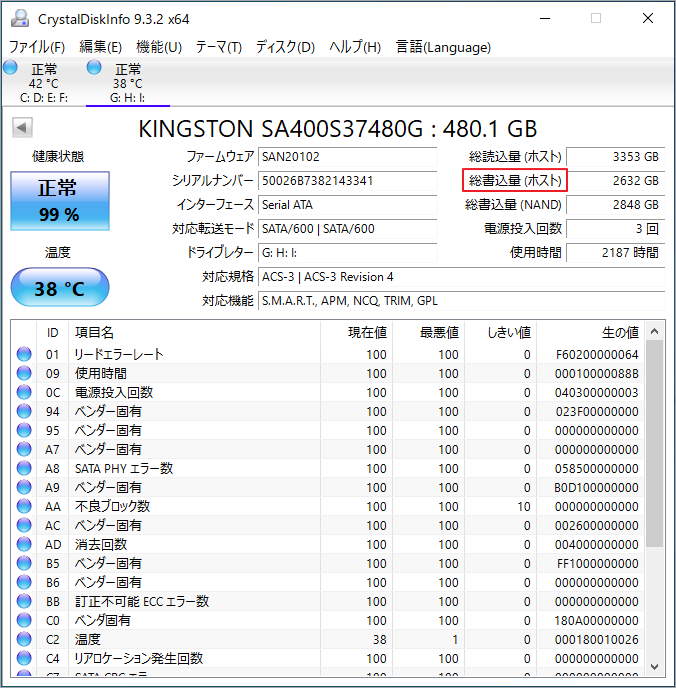Viewport: 676px width, 688px height.
Task: Click the 対応機能 field S.M.A.R.T., APM, NCQ
Action: click(461, 301)
